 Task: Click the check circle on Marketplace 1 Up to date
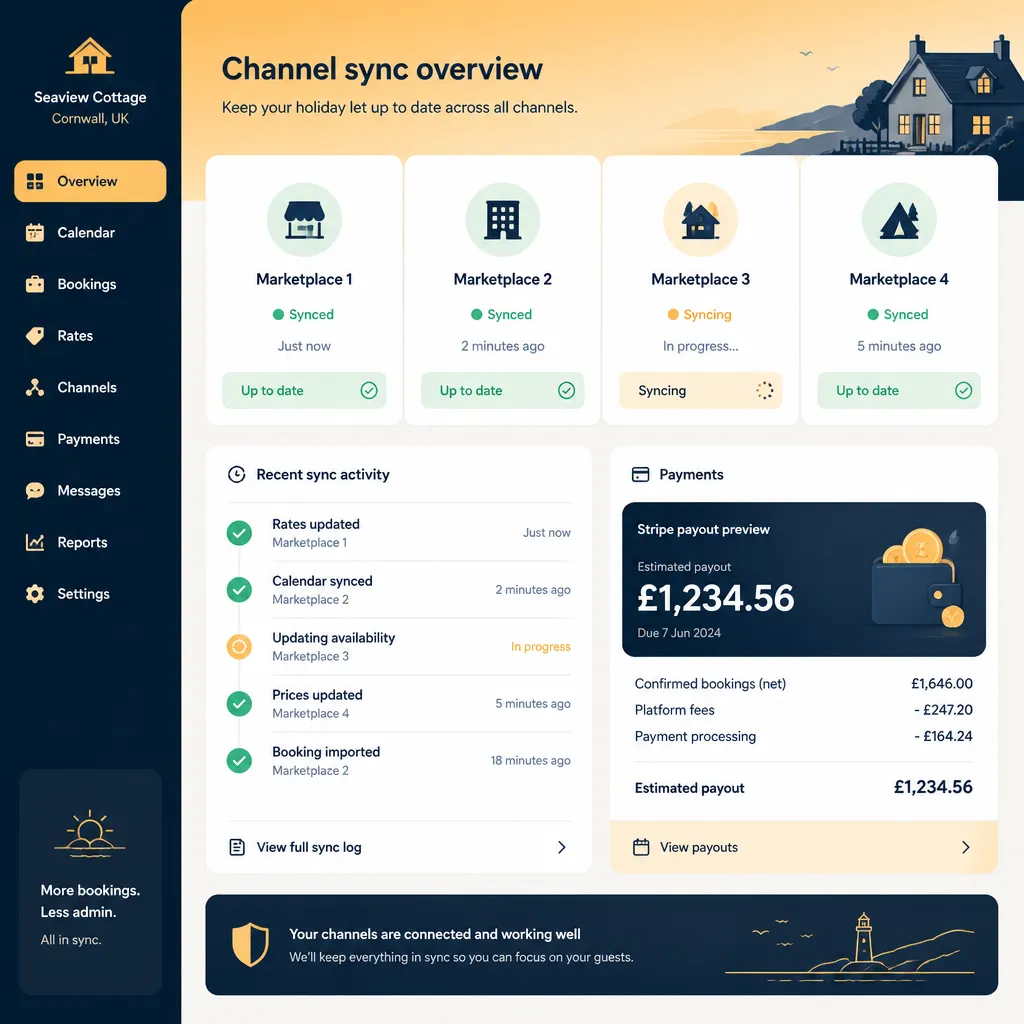[369, 391]
